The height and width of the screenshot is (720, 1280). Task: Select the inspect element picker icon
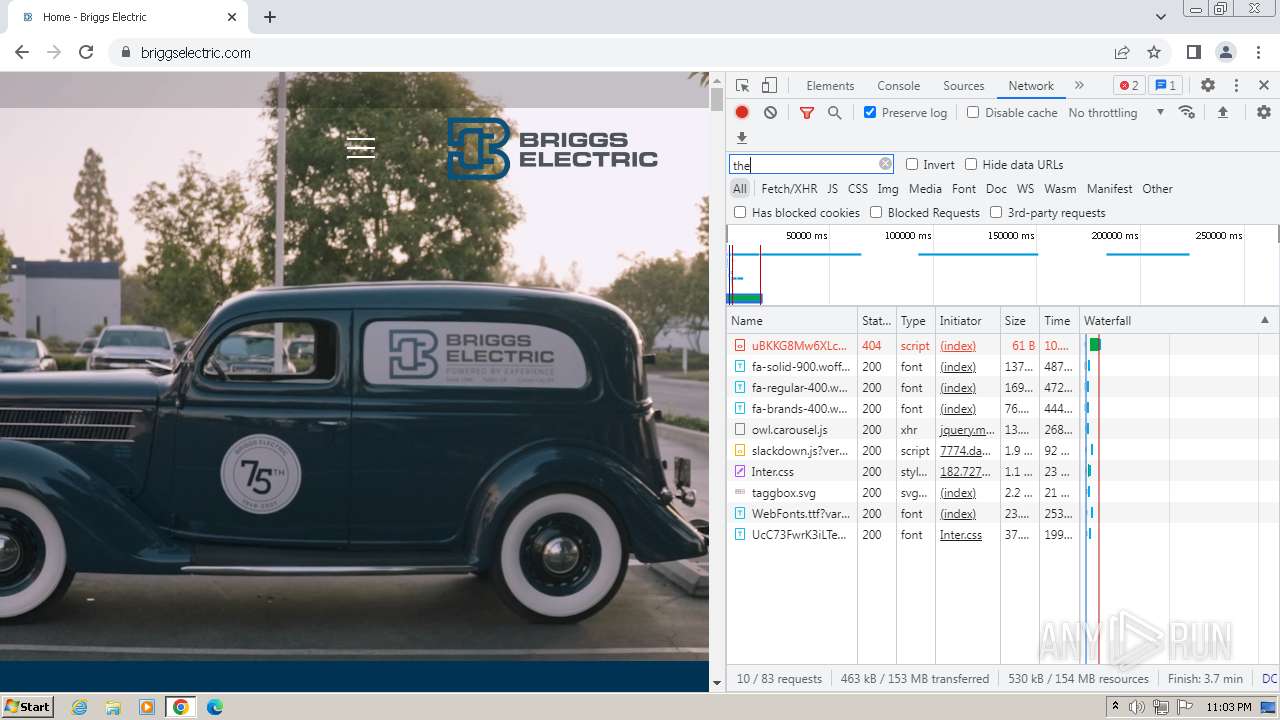[742, 85]
